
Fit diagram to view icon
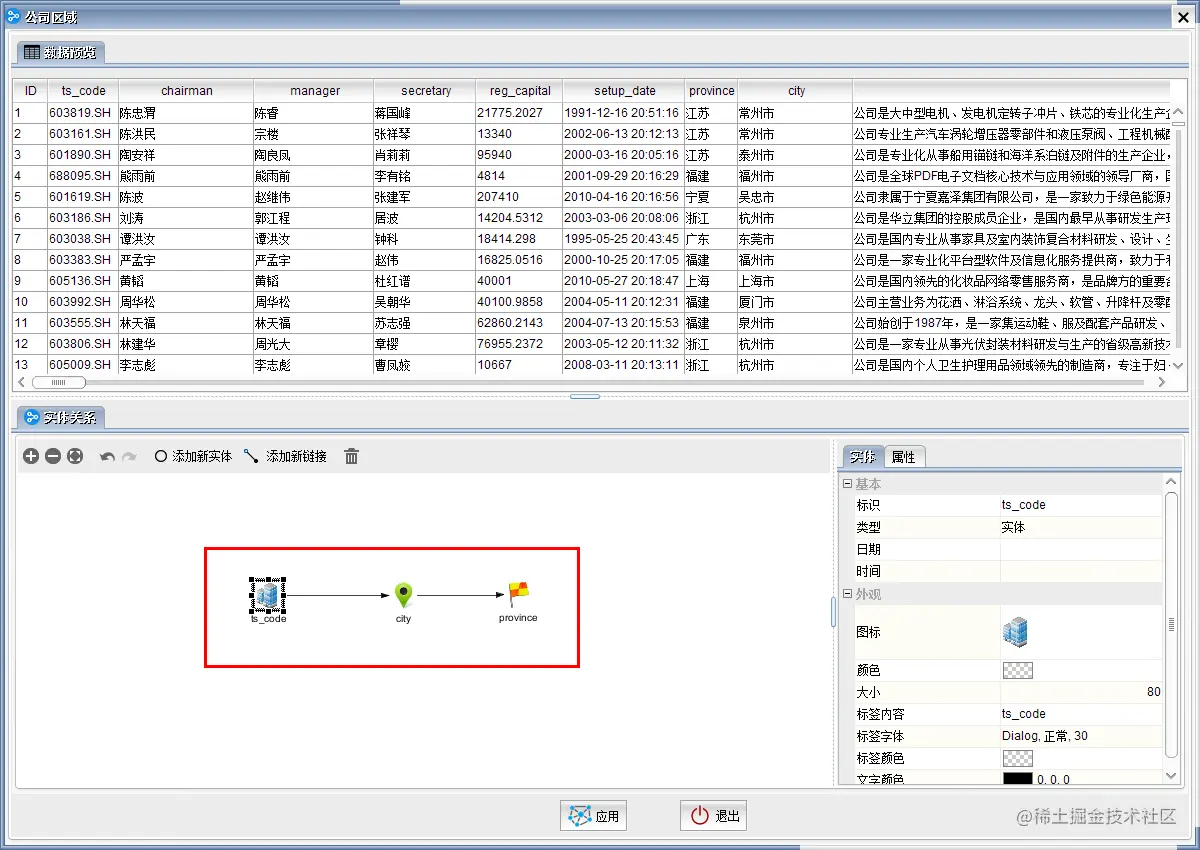click(x=75, y=456)
